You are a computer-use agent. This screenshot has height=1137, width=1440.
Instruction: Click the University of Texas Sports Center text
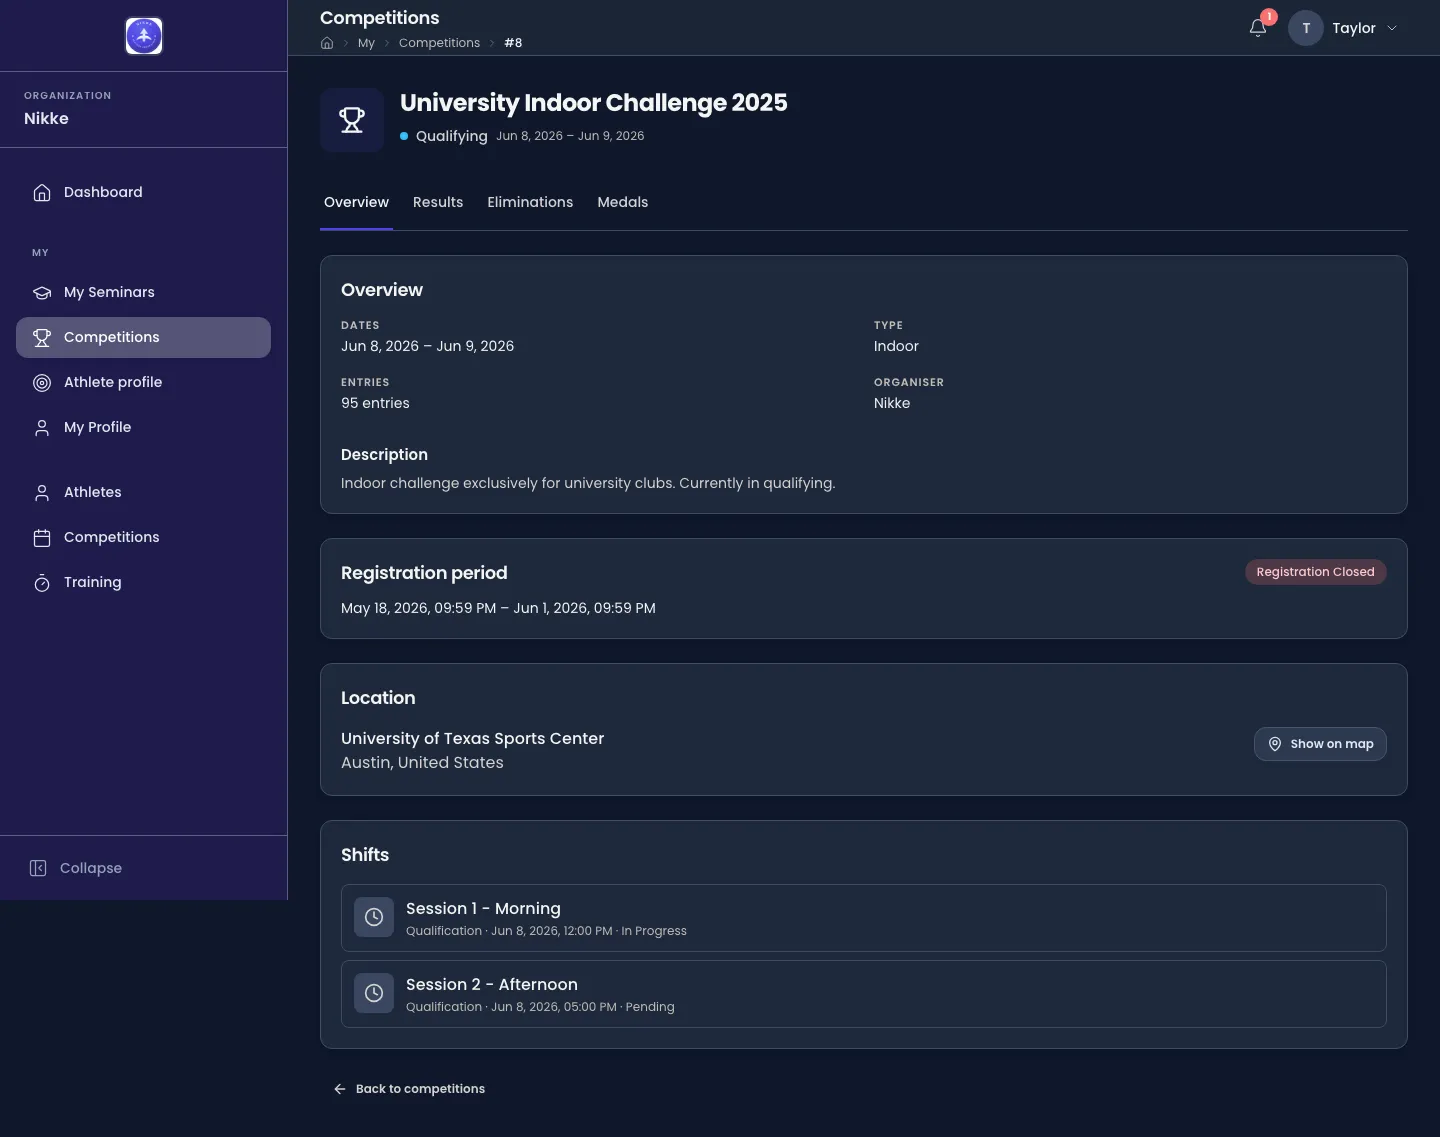pyautogui.click(x=472, y=738)
